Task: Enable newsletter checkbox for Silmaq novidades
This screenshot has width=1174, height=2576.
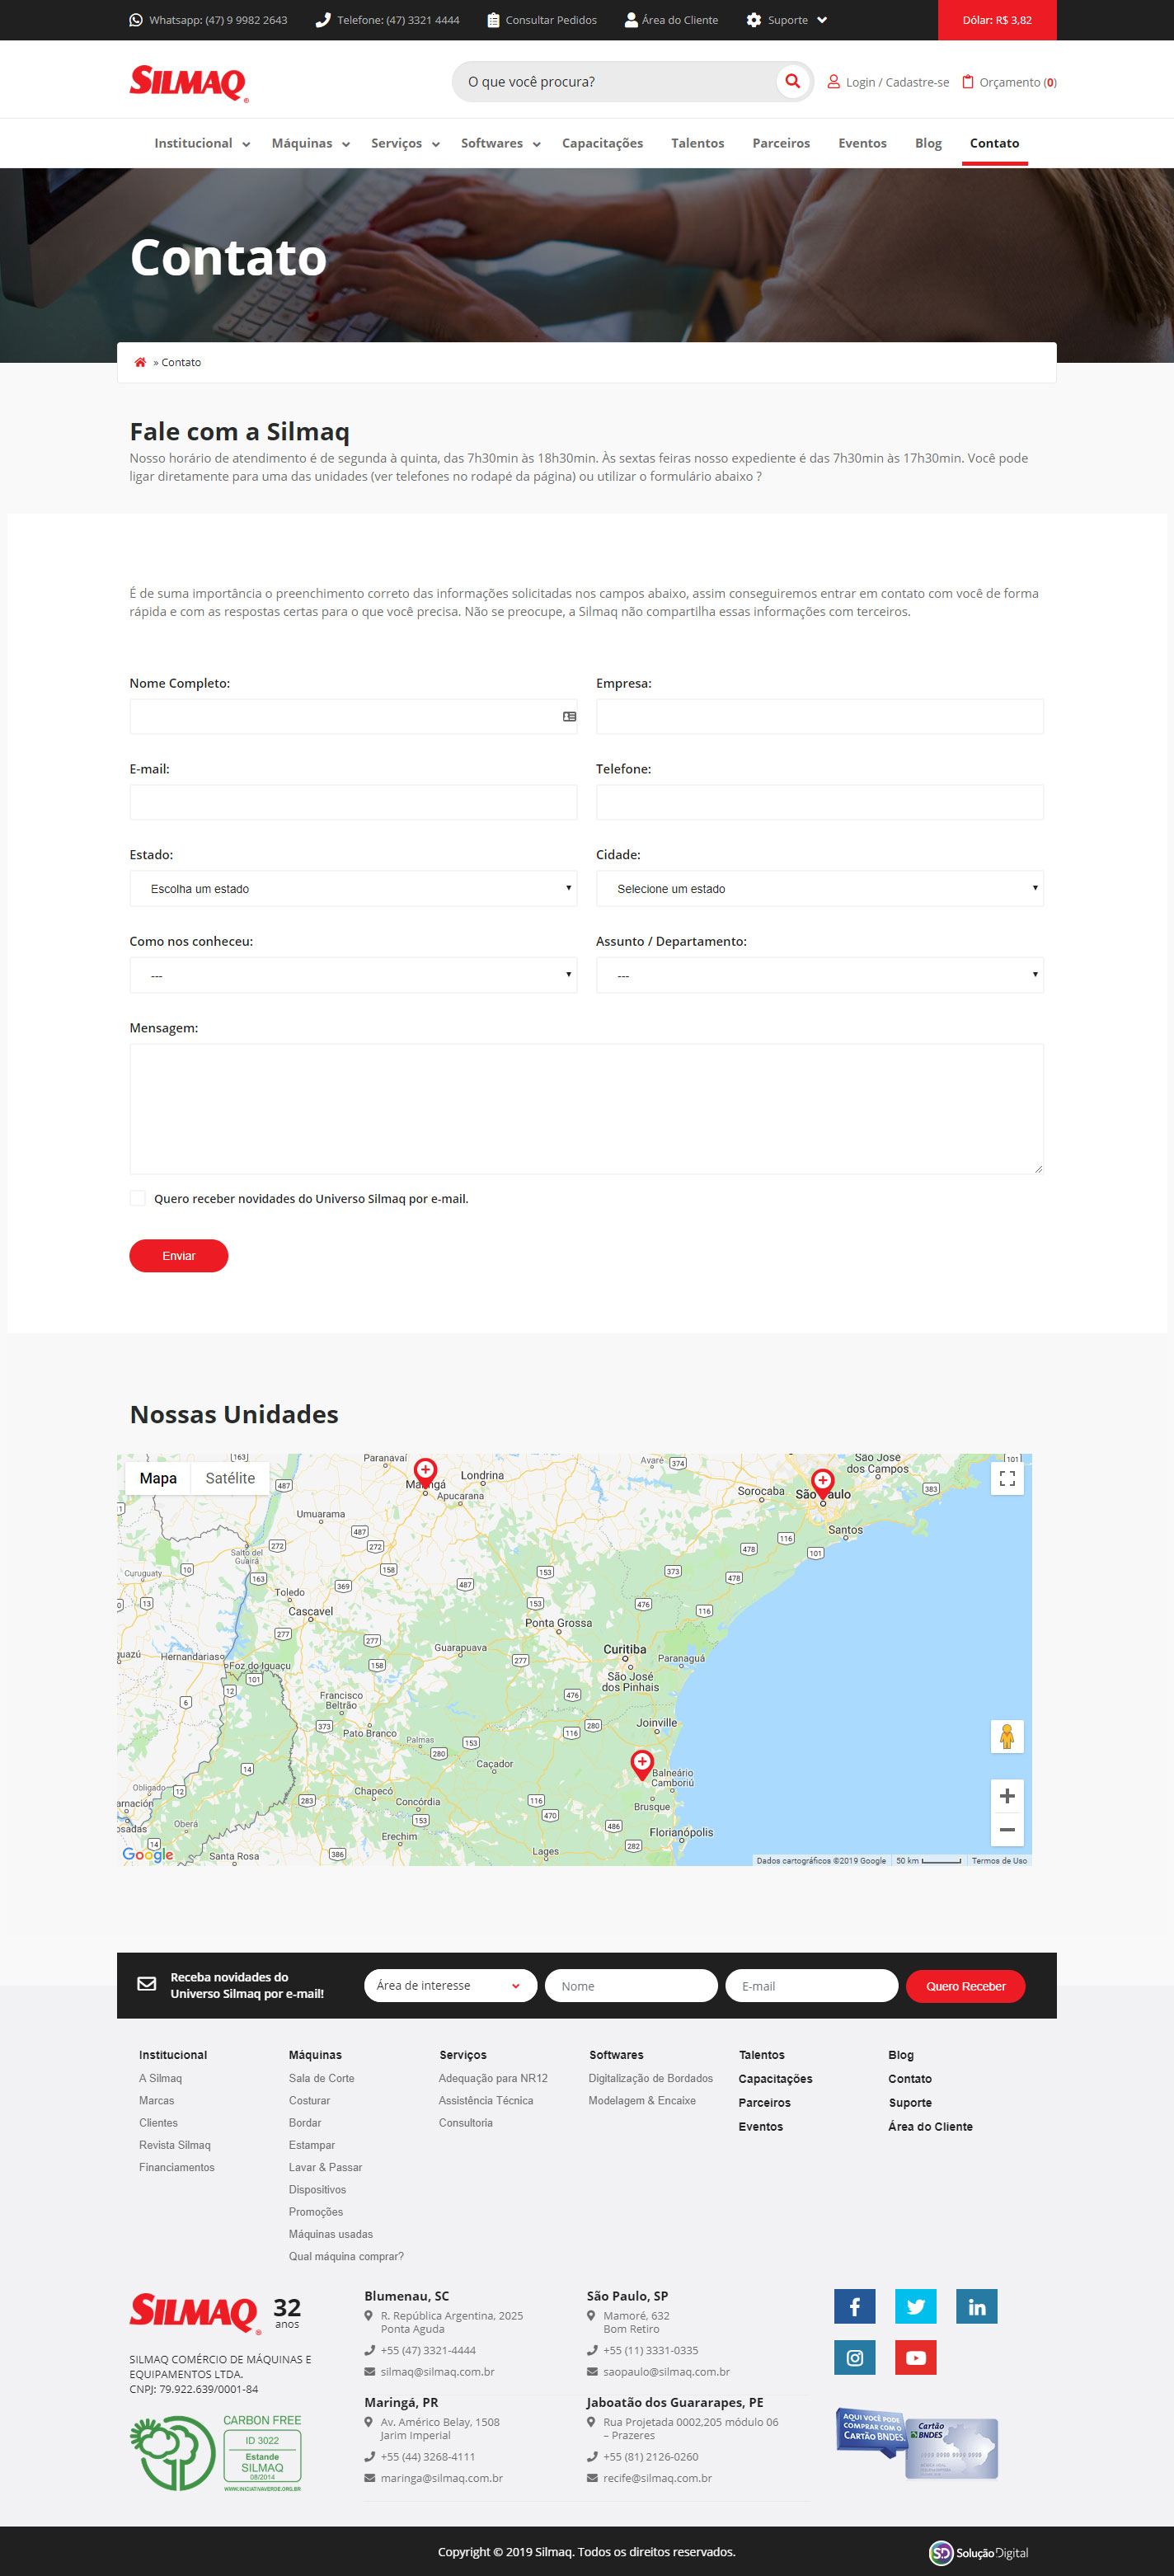Action: 138,1198
